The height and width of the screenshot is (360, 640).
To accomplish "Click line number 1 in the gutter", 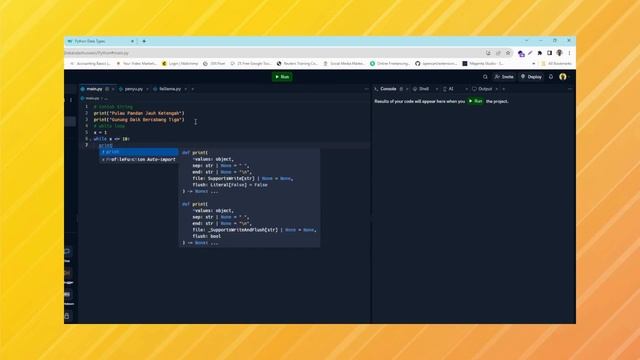I will tap(86, 107).
